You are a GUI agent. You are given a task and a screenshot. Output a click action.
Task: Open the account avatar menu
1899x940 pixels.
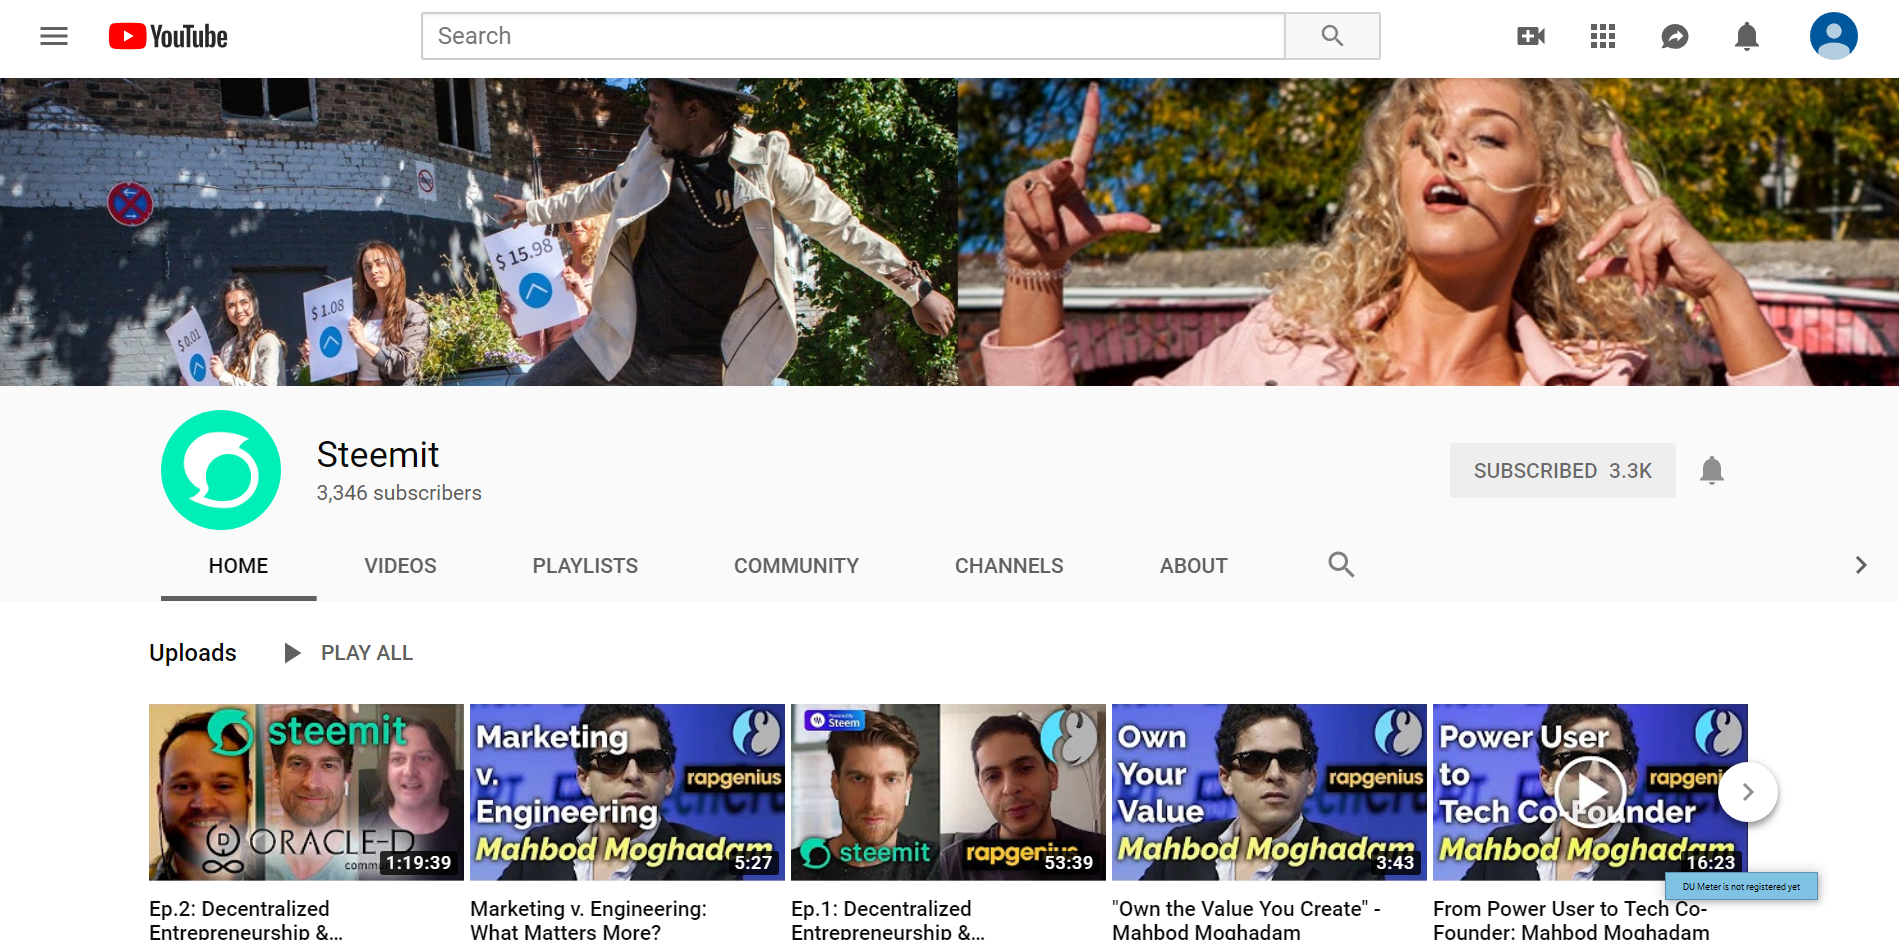coord(1834,36)
